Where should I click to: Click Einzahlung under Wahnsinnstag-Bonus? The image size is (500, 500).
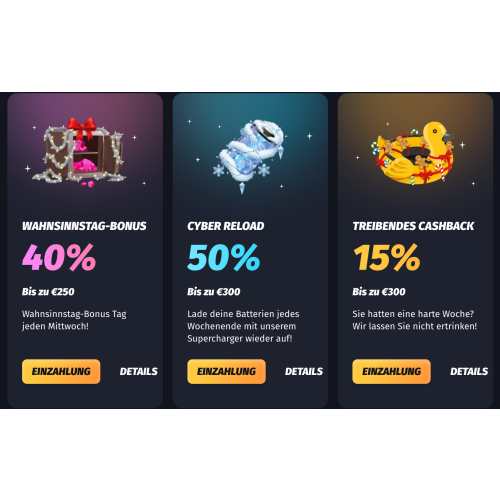(61, 371)
